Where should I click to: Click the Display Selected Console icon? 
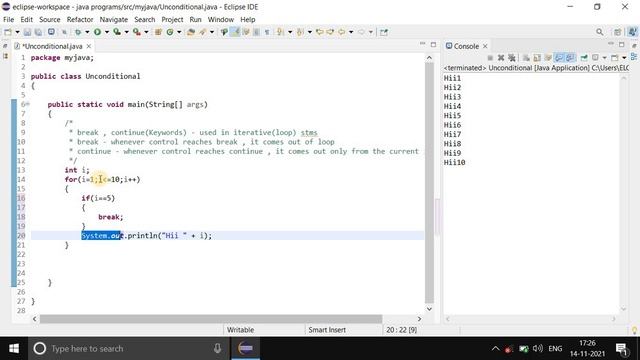[x=596, y=58]
